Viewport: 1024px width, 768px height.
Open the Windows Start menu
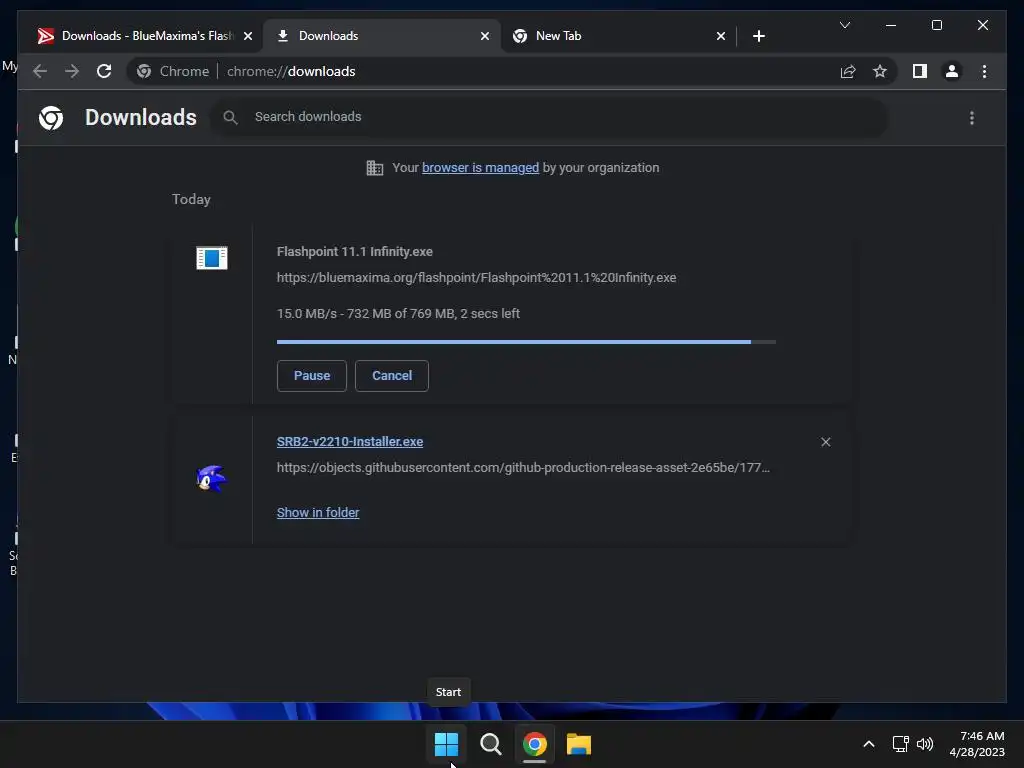[x=447, y=744]
